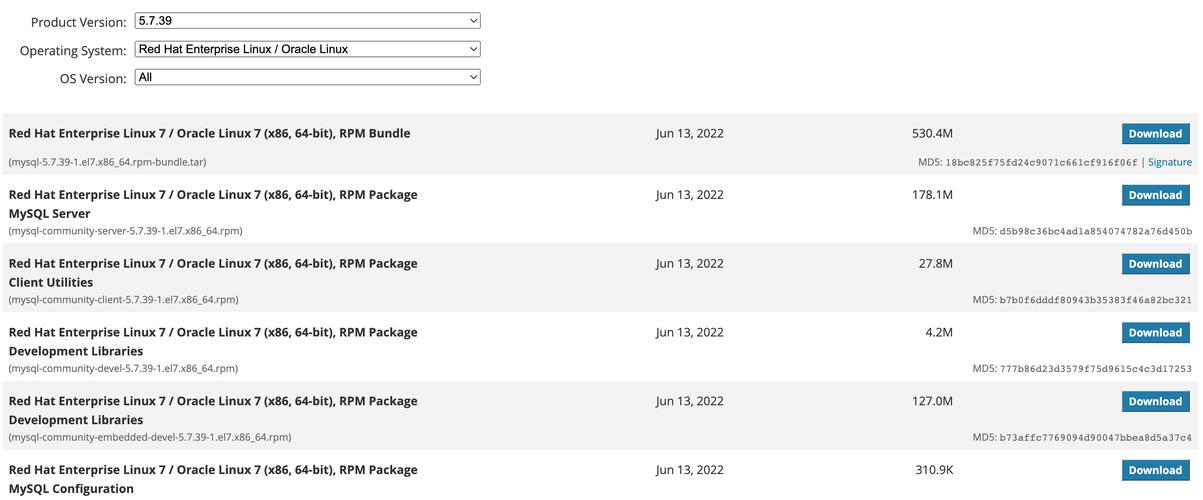
Task: Click the mysql-community-client rpm filename
Action: coord(123,300)
